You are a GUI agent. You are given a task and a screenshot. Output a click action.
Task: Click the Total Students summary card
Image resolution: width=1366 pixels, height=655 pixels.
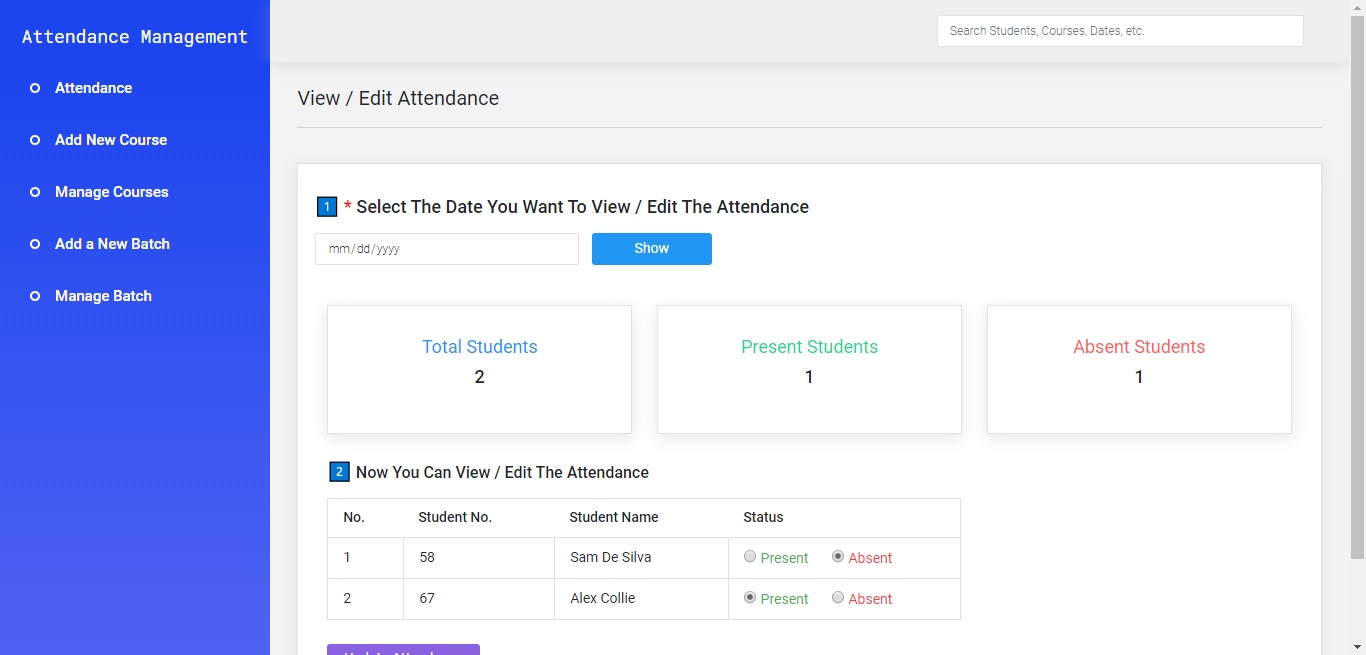pos(479,369)
